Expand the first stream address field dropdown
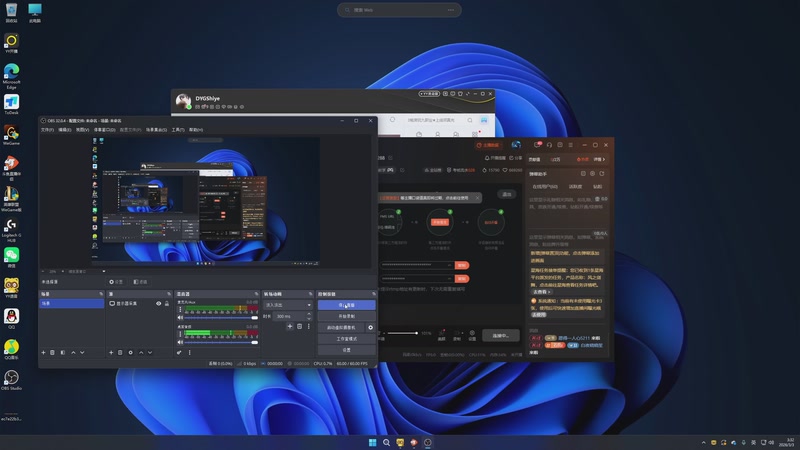The width and height of the screenshot is (800, 450). click(x=449, y=265)
